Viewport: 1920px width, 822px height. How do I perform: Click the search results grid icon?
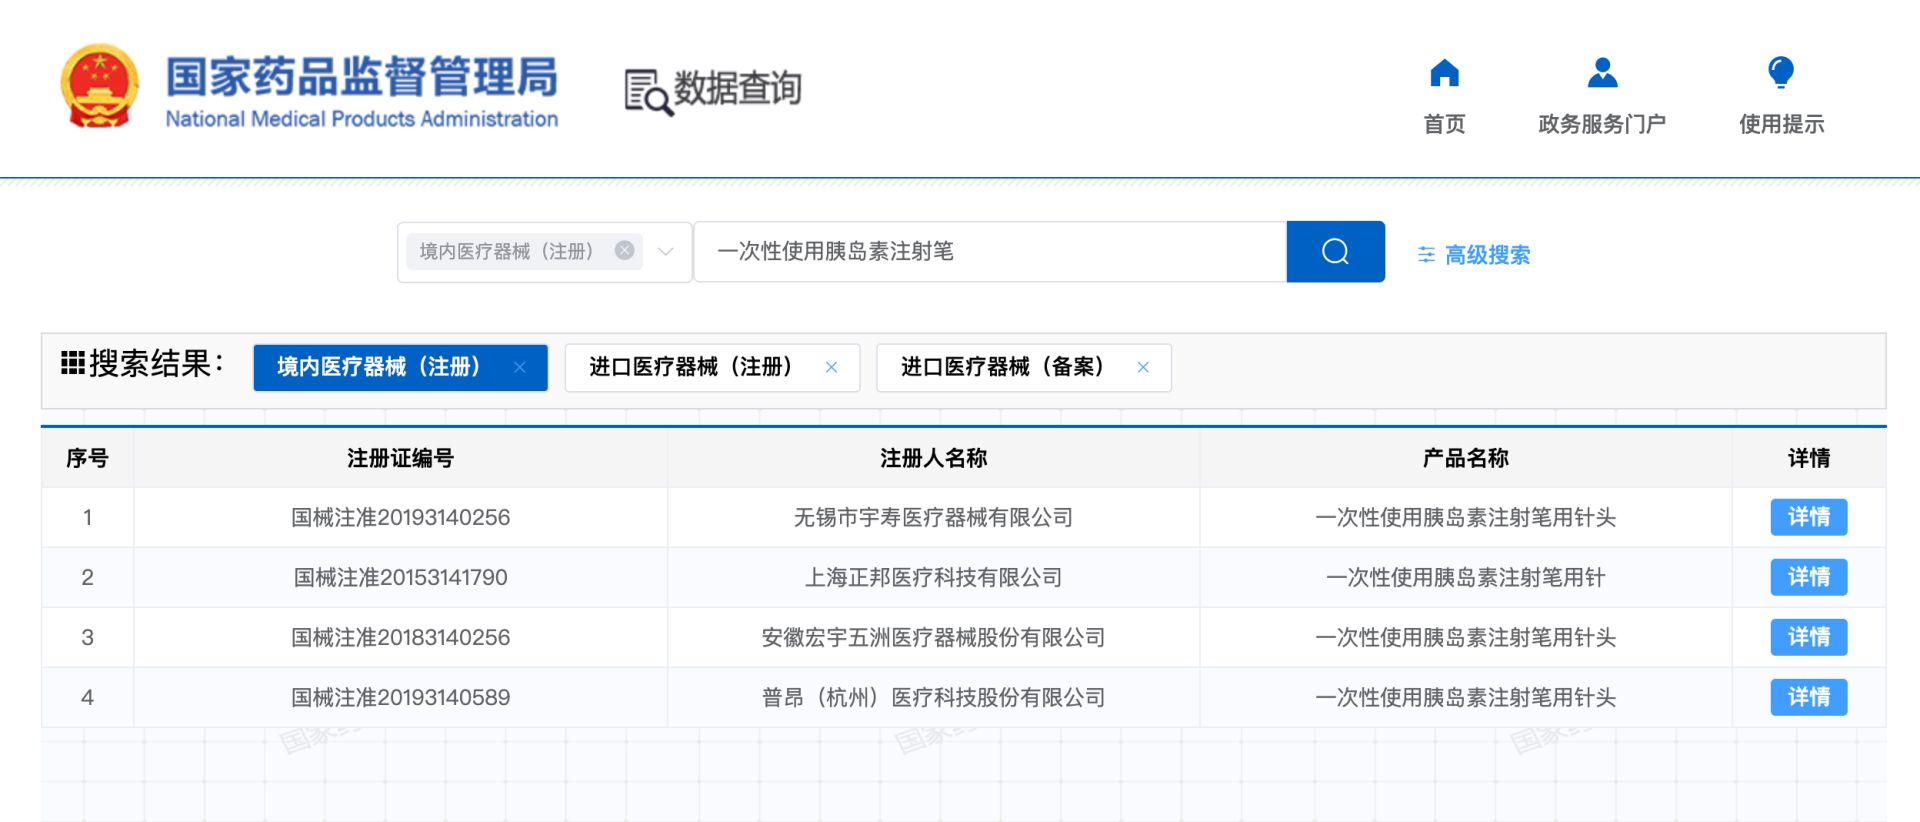pos(72,363)
